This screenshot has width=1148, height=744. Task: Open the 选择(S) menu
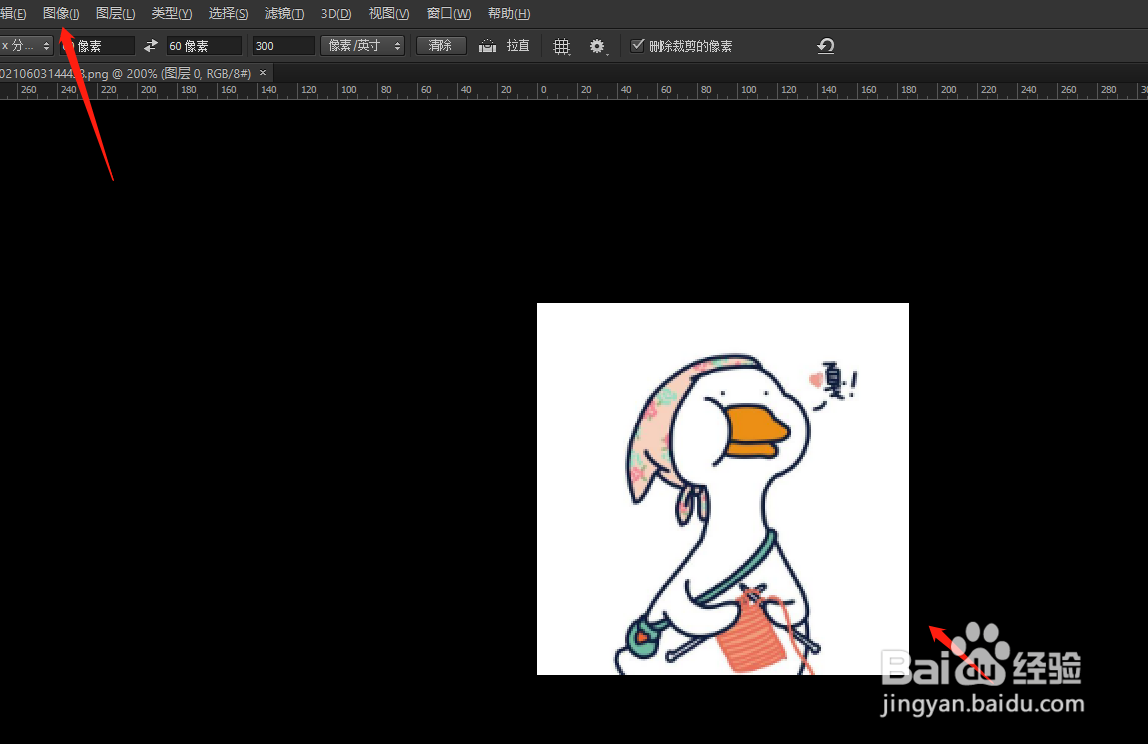pyautogui.click(x=228, y=13)
